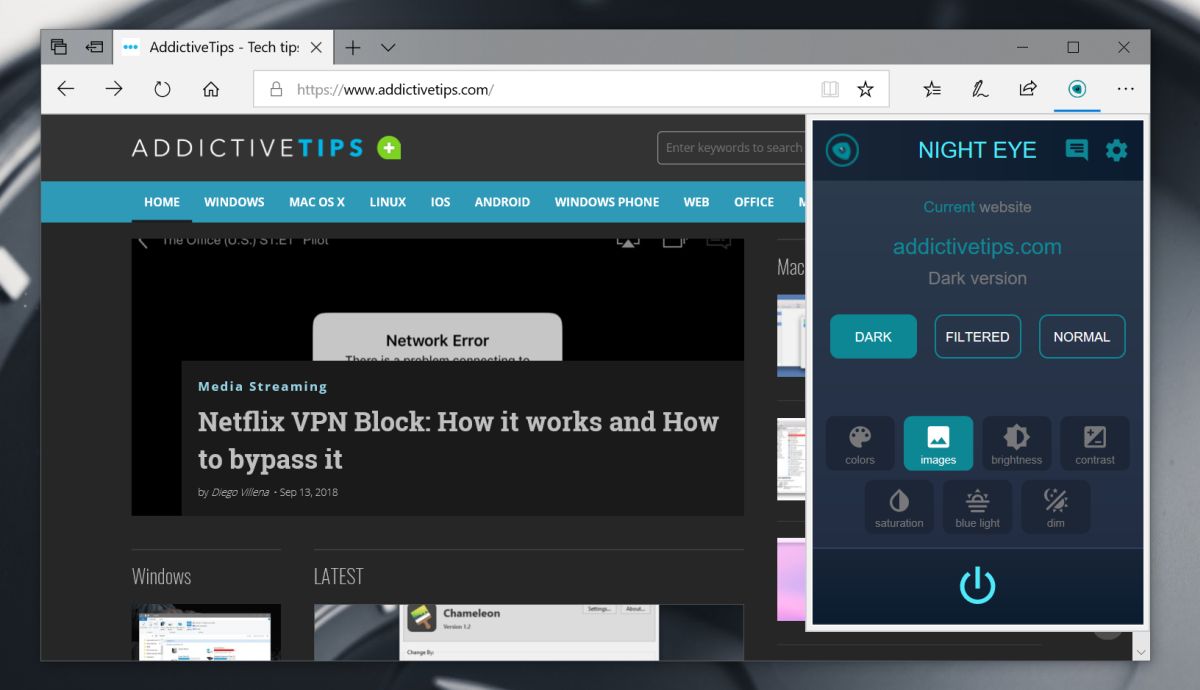Focus the Enter keywords to search box

732,148
